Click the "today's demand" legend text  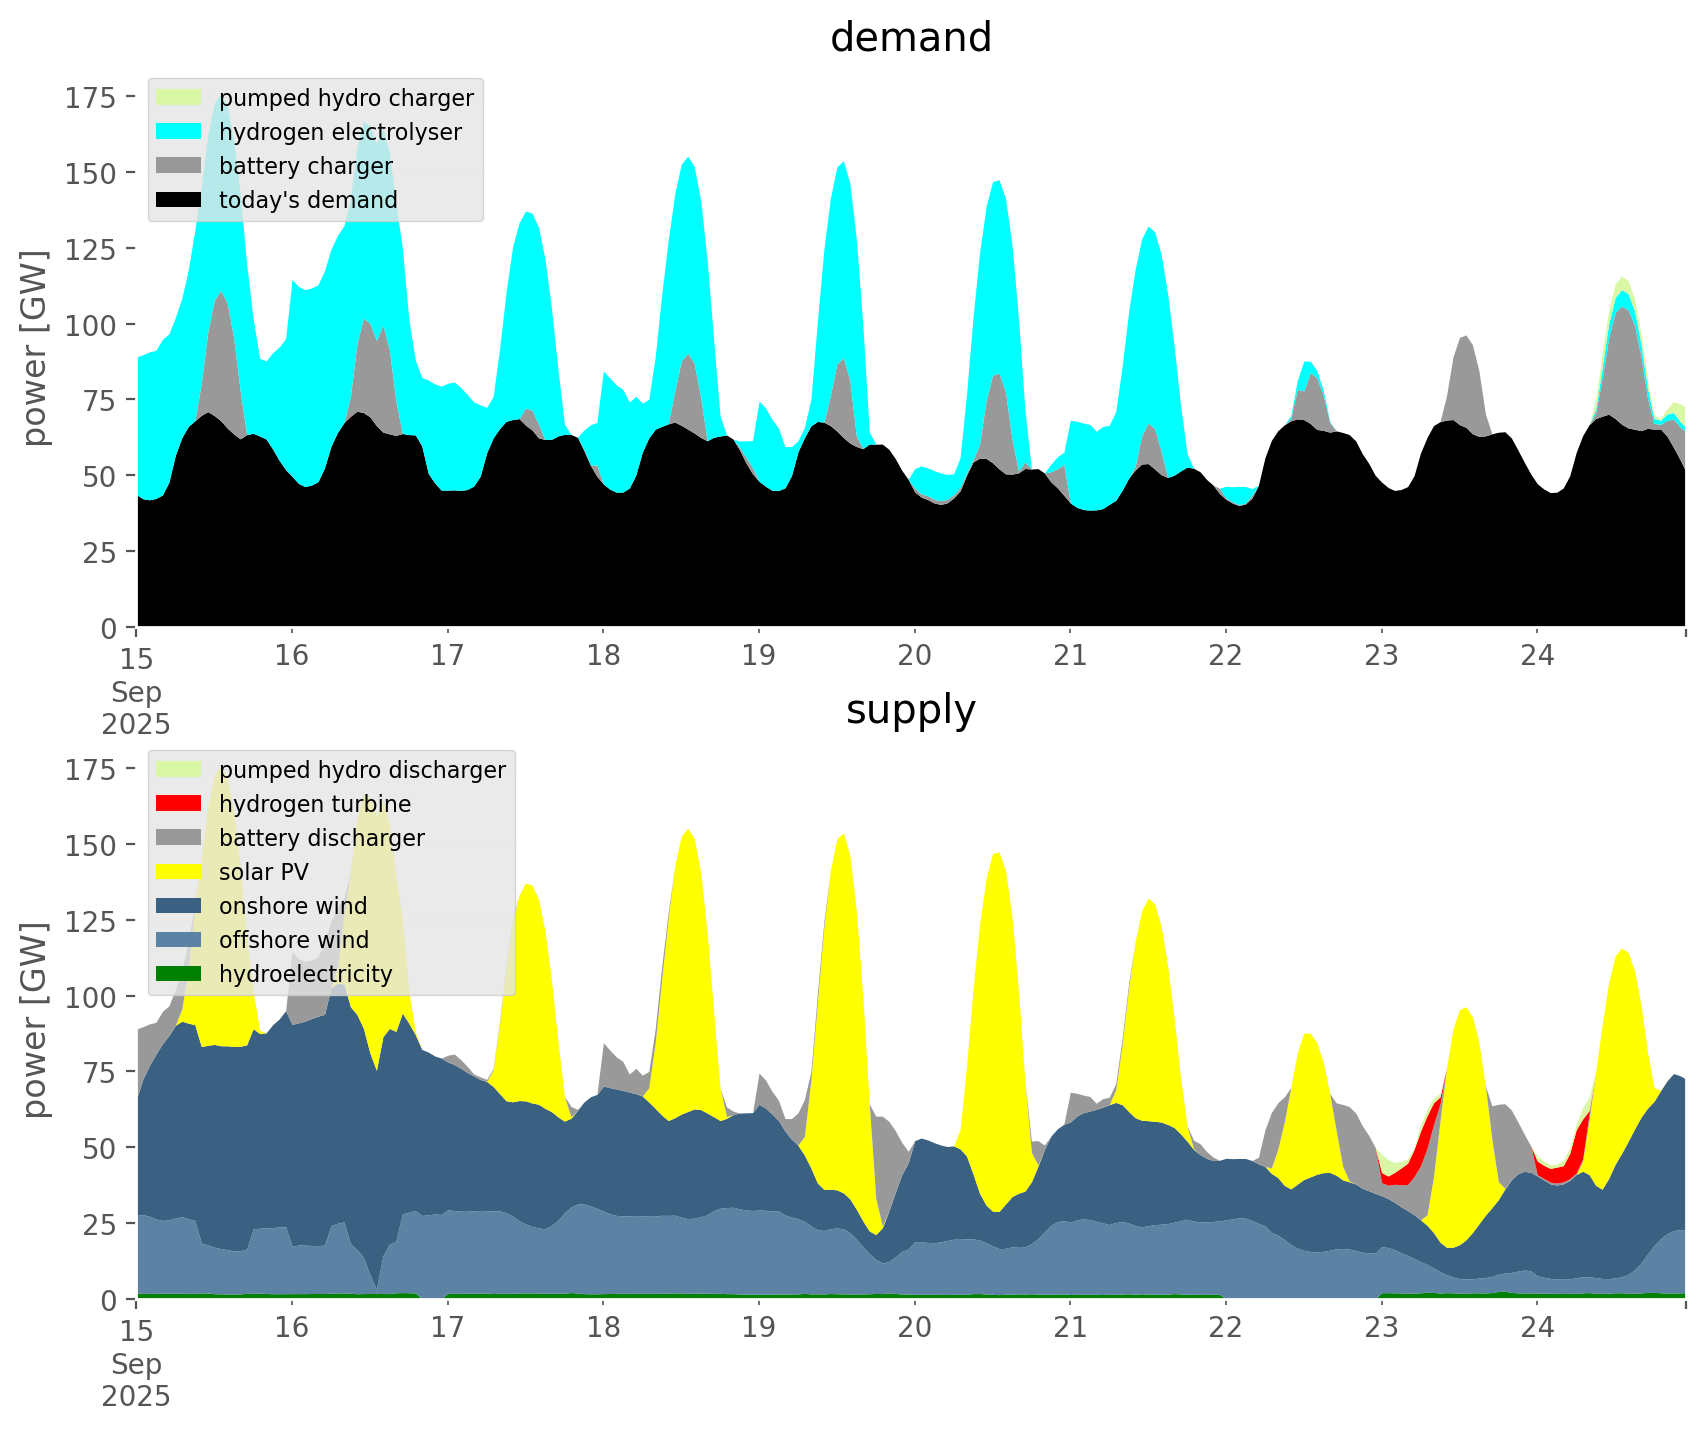pos(308,200)
